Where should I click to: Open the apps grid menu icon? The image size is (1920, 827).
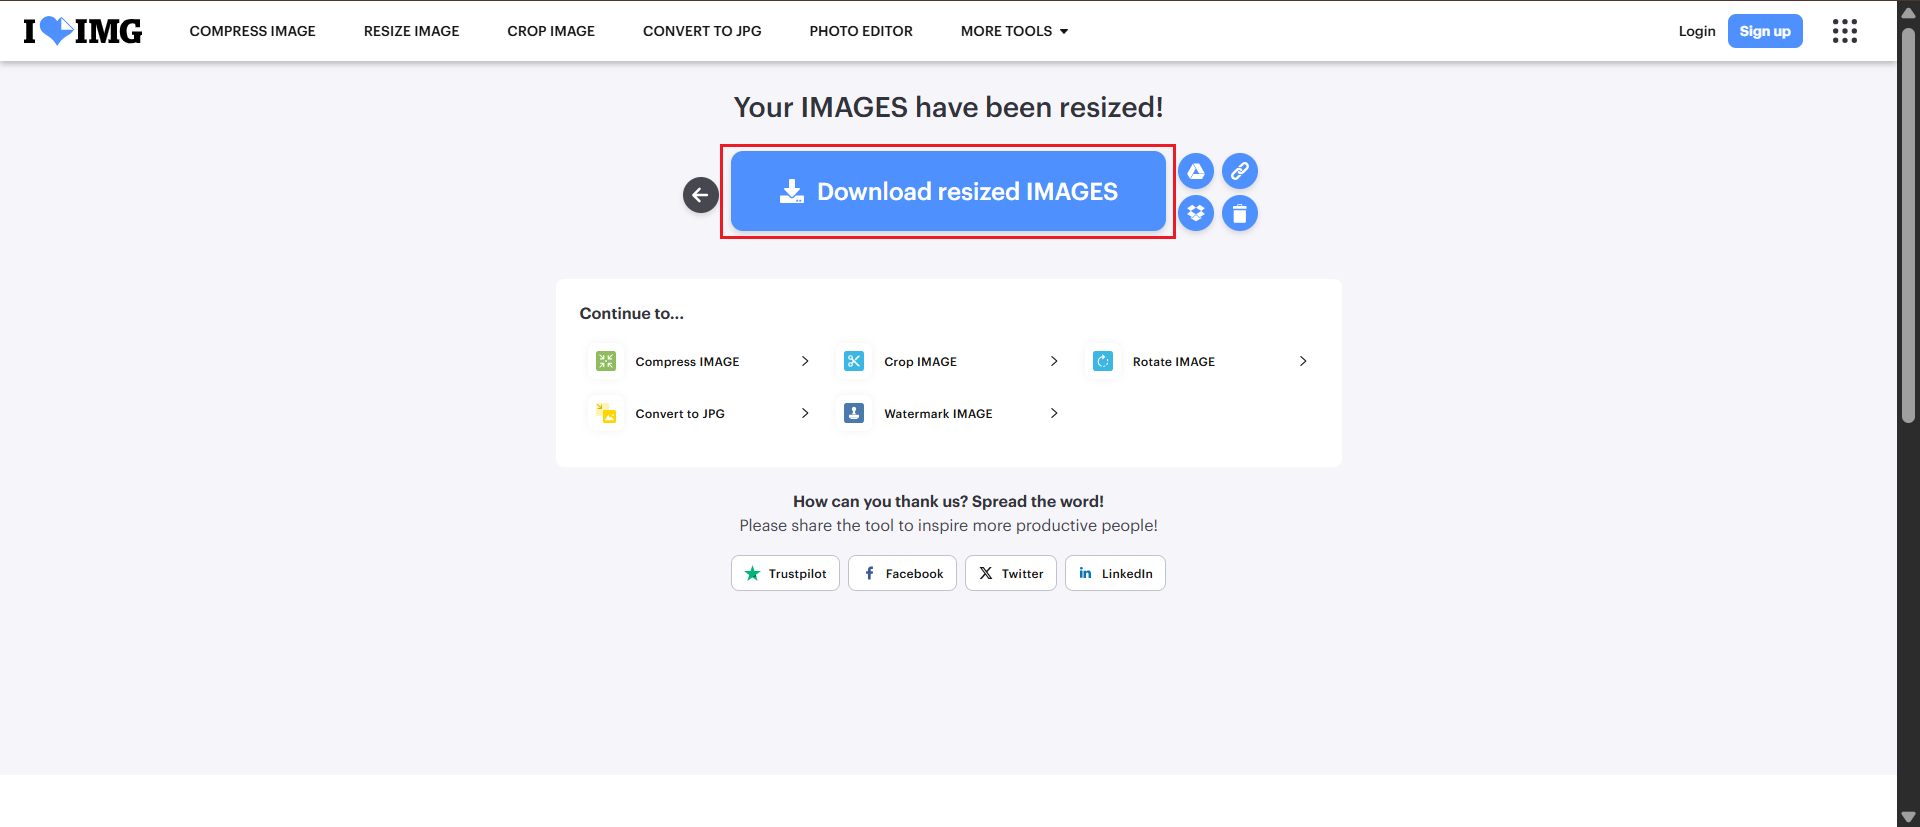pyautogui.click(x=1845, y=31)
